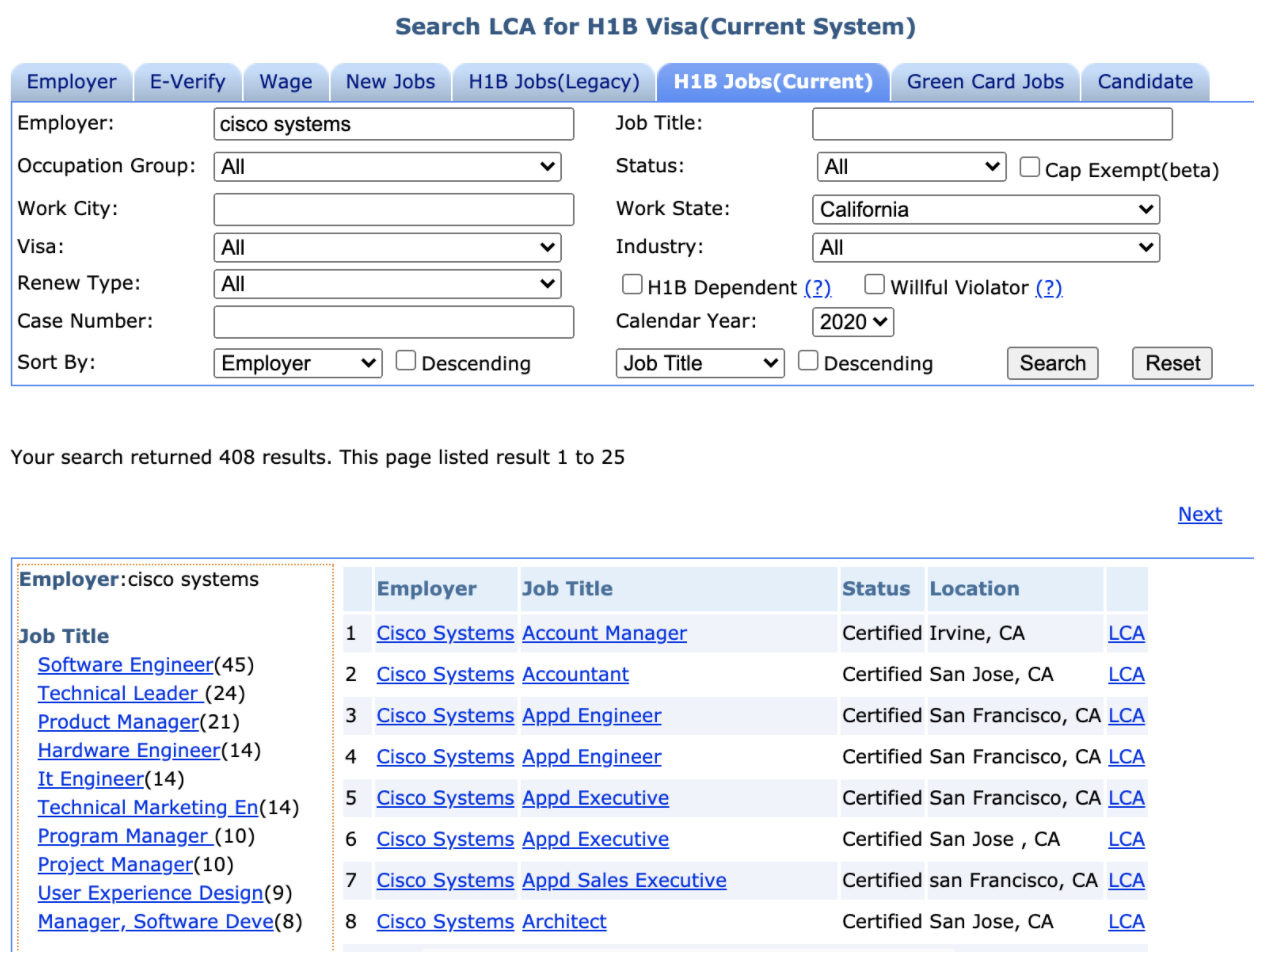Open the LCA link for Account Manager
This screenshot has height=954, width=1272.
pyautogui.click(x=1126, y=634)
